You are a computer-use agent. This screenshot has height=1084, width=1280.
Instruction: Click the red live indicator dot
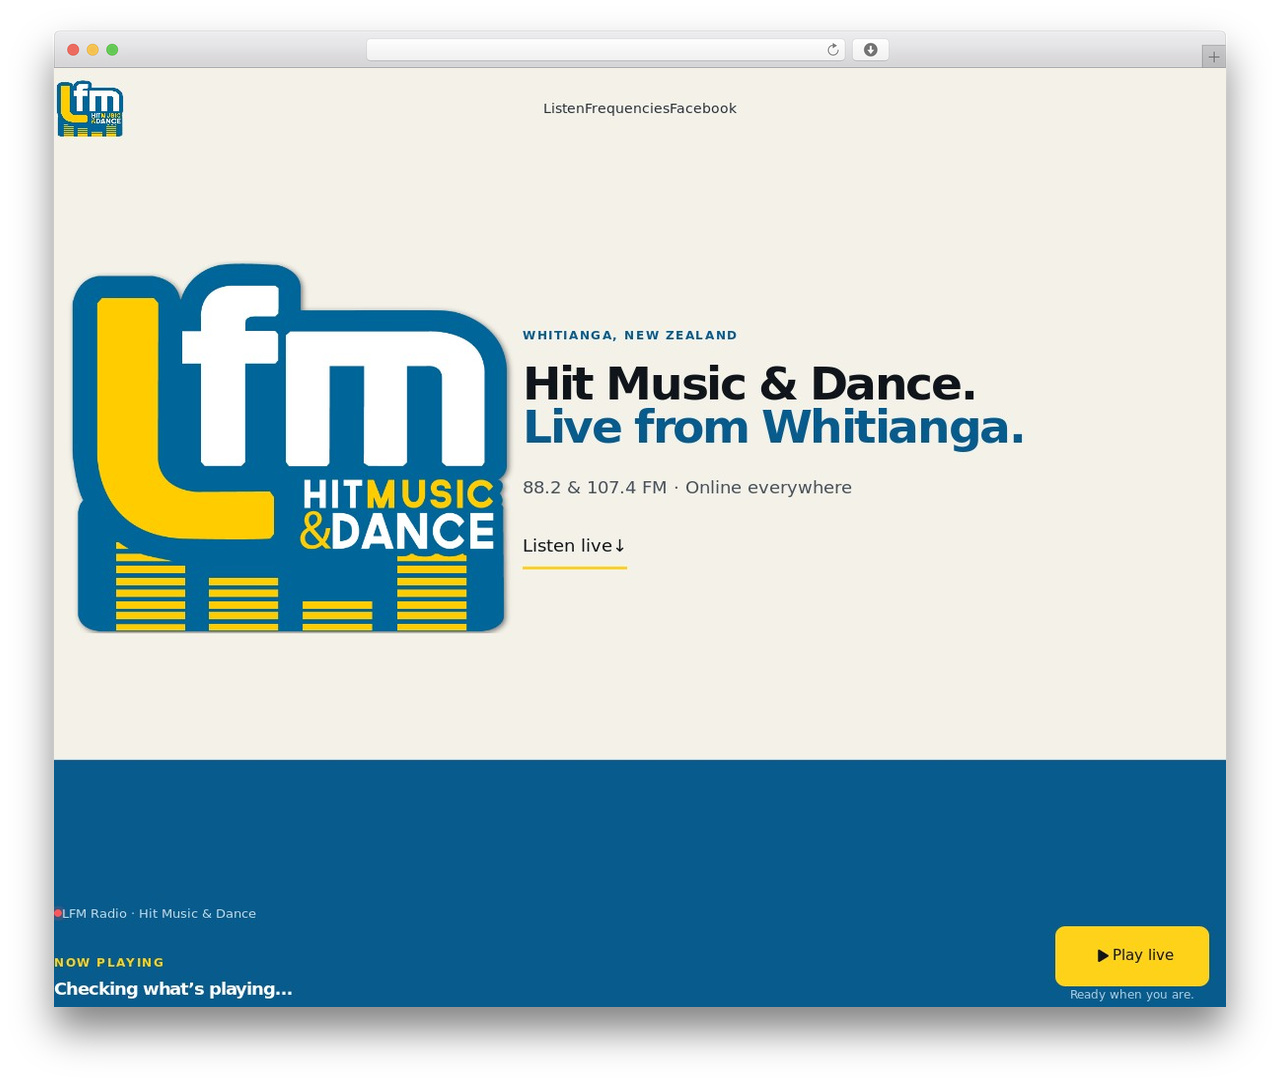pyautogui.click(x=58, y=914)
